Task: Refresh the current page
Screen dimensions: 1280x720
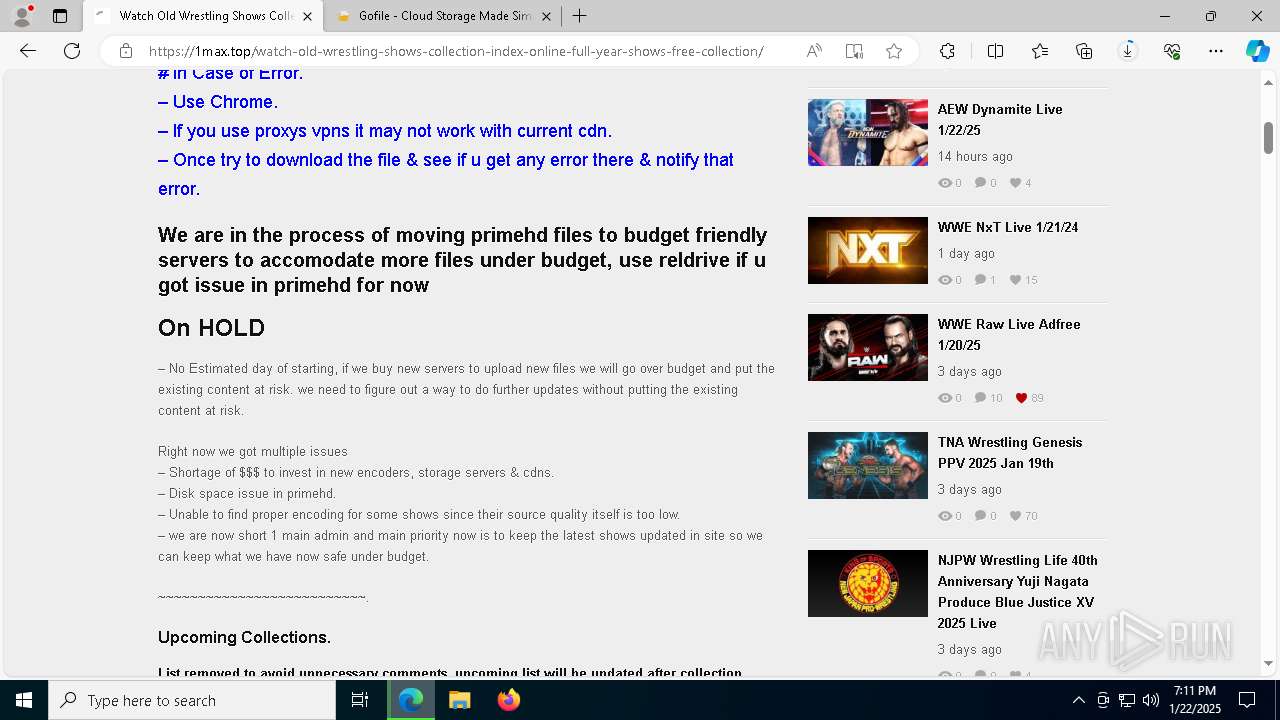Action: click(72, 51)
